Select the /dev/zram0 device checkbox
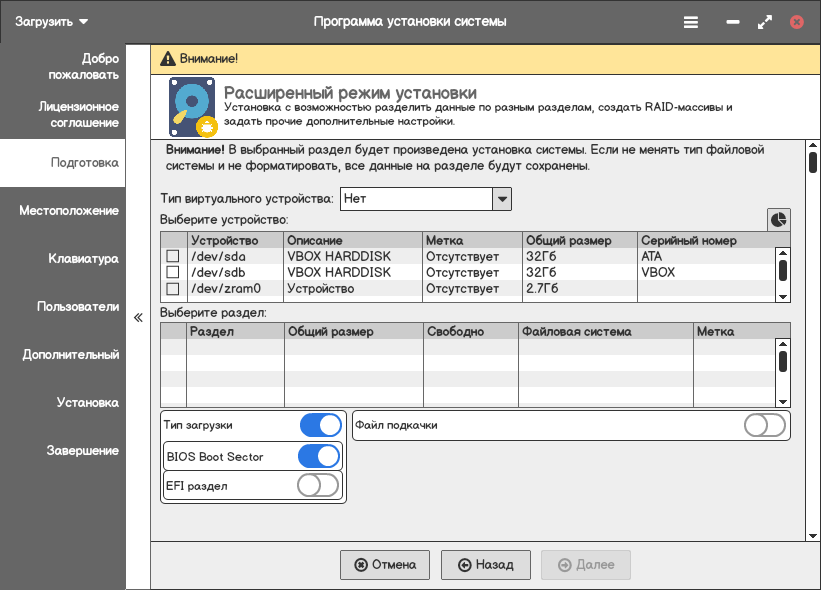Viewport: 821px width, 590px height. (x=173, y=289)
